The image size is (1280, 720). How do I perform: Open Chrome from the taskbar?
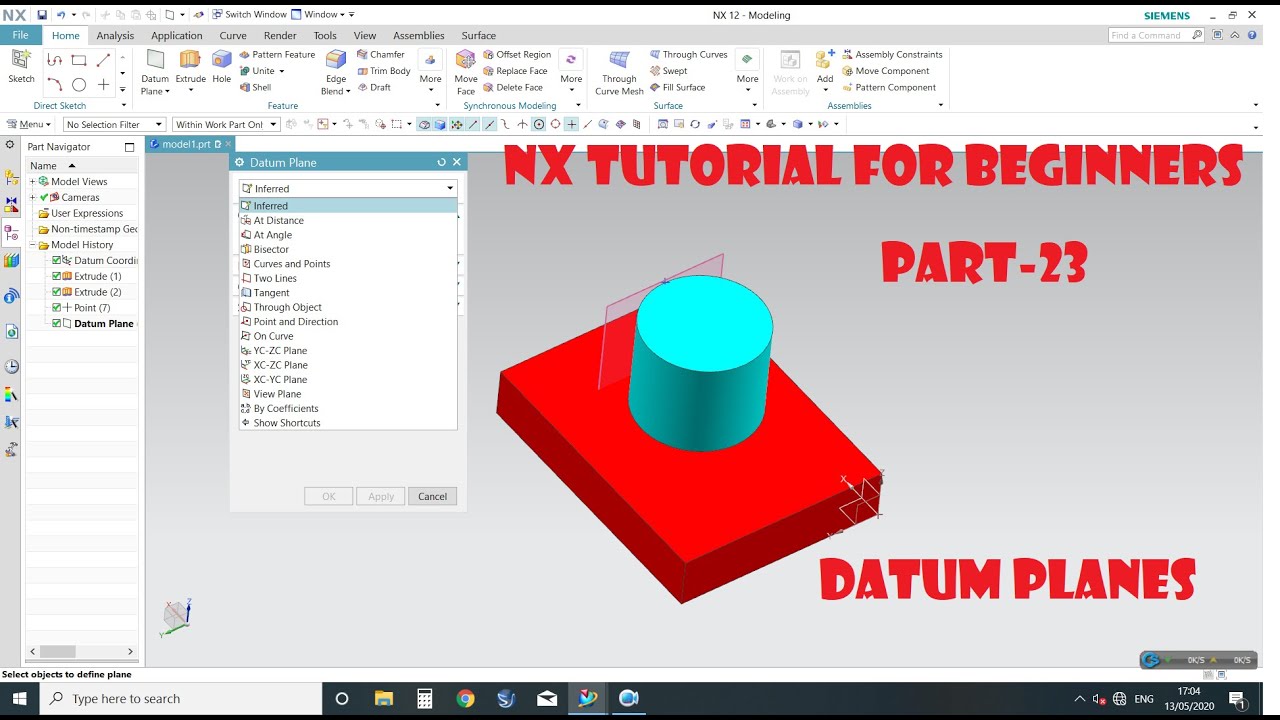pos(465,698)
